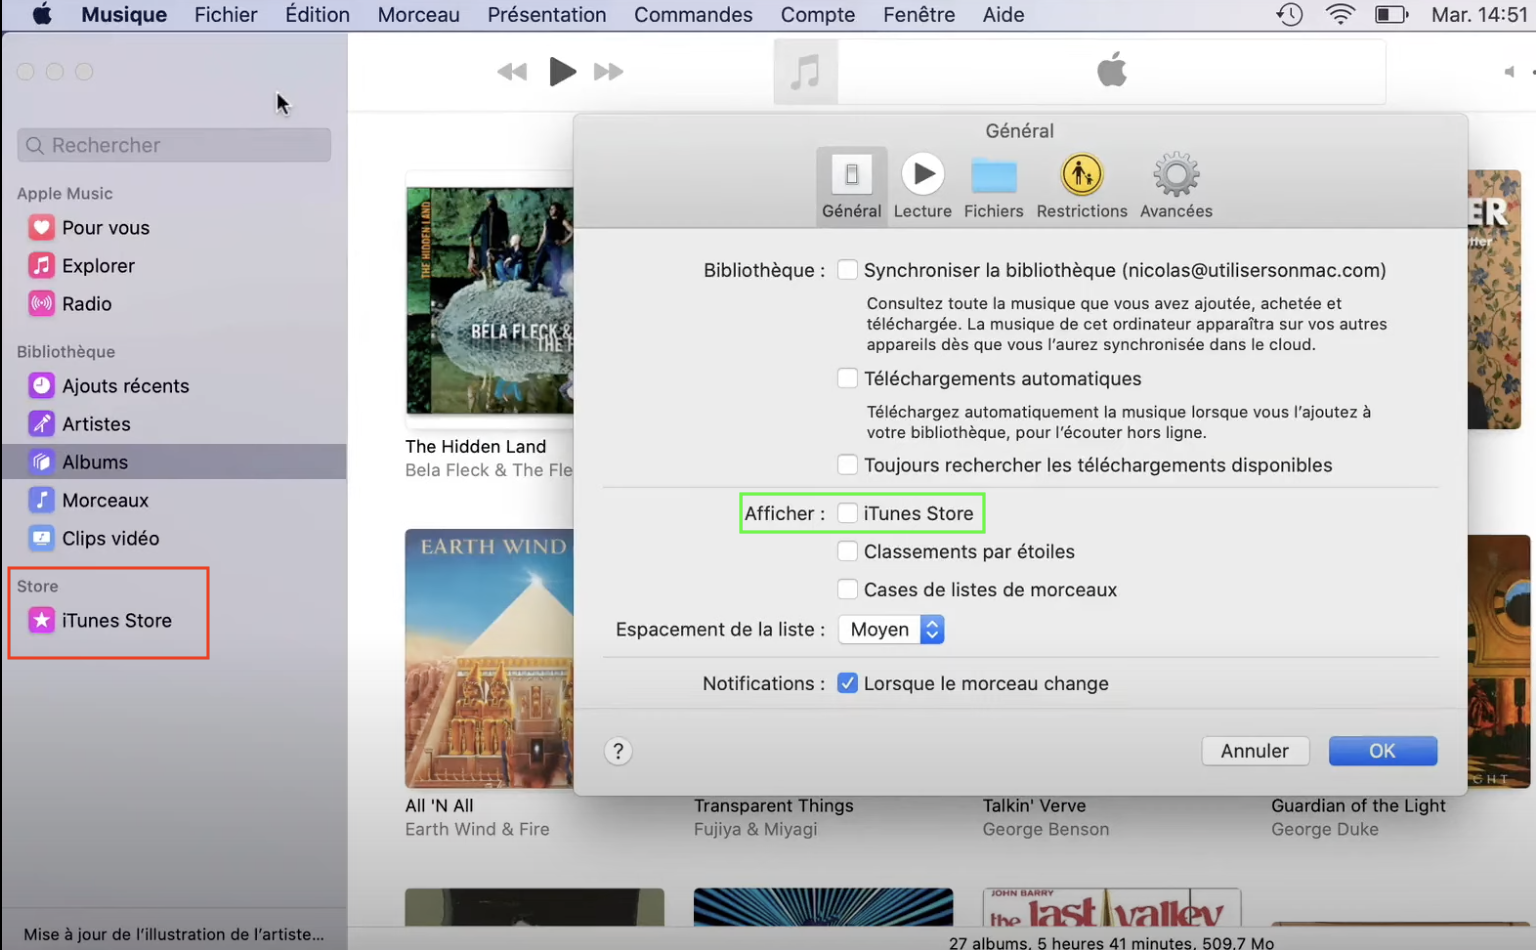The image size is (1536, 950).
Task: Skip to next track with forward button
Action: tap(608, 72)
